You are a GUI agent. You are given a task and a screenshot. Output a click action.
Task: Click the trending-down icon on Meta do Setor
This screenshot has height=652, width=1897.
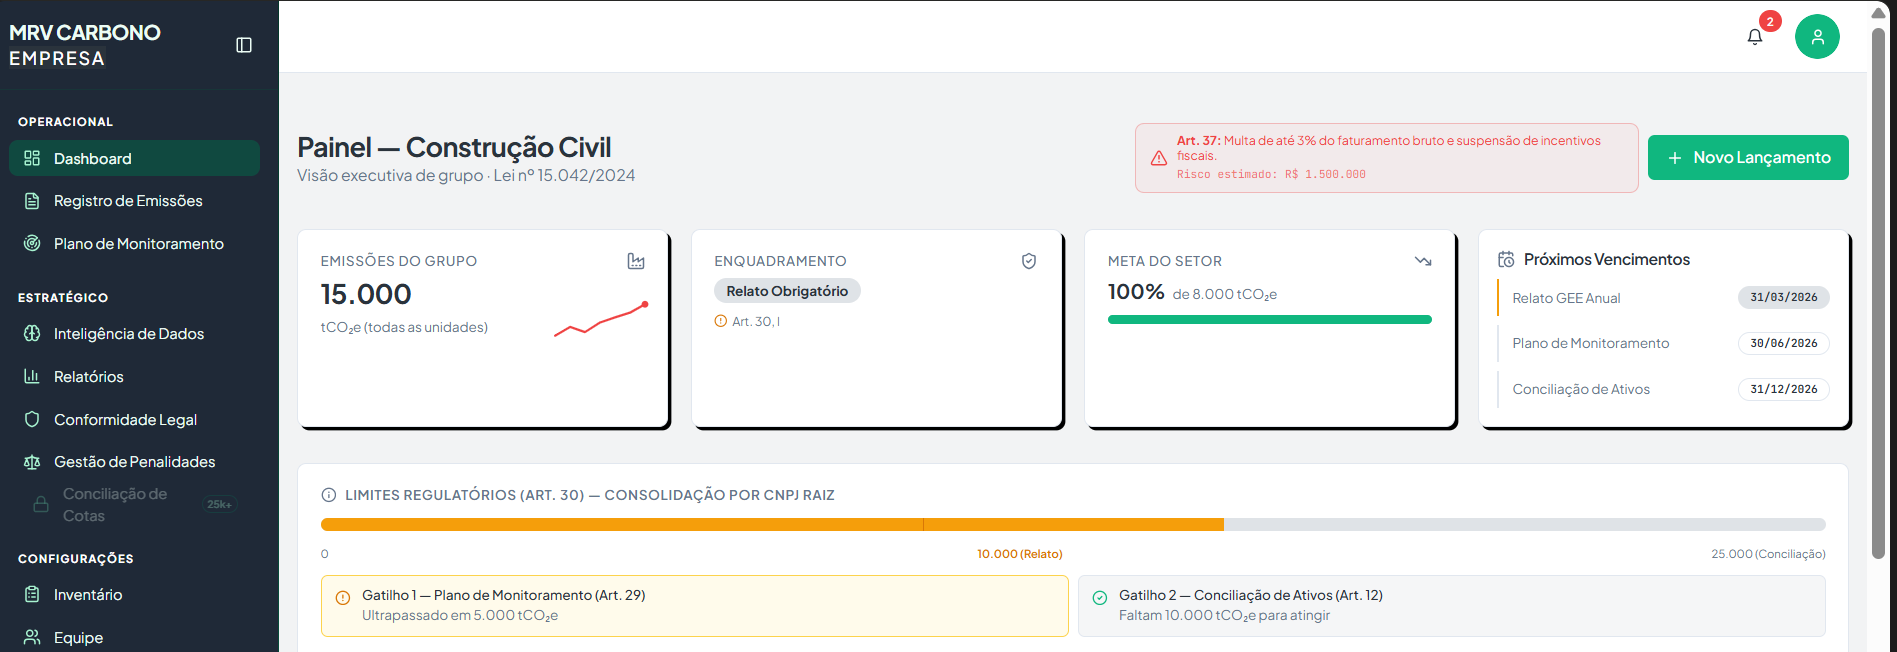pos(1423,261)
